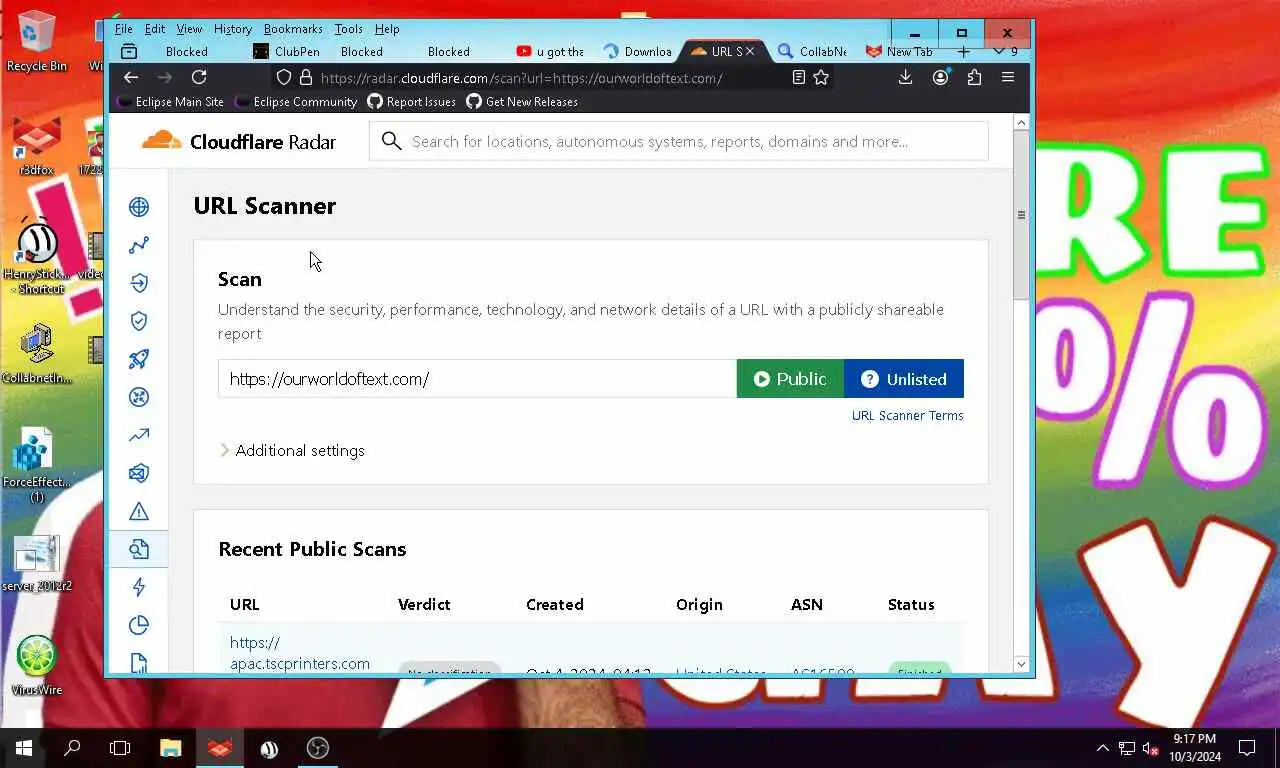Open Recycle Bin desktop icon
The height and width of the screenshot is (768, 1280).
pyautogui.click(x=37, y=41)
